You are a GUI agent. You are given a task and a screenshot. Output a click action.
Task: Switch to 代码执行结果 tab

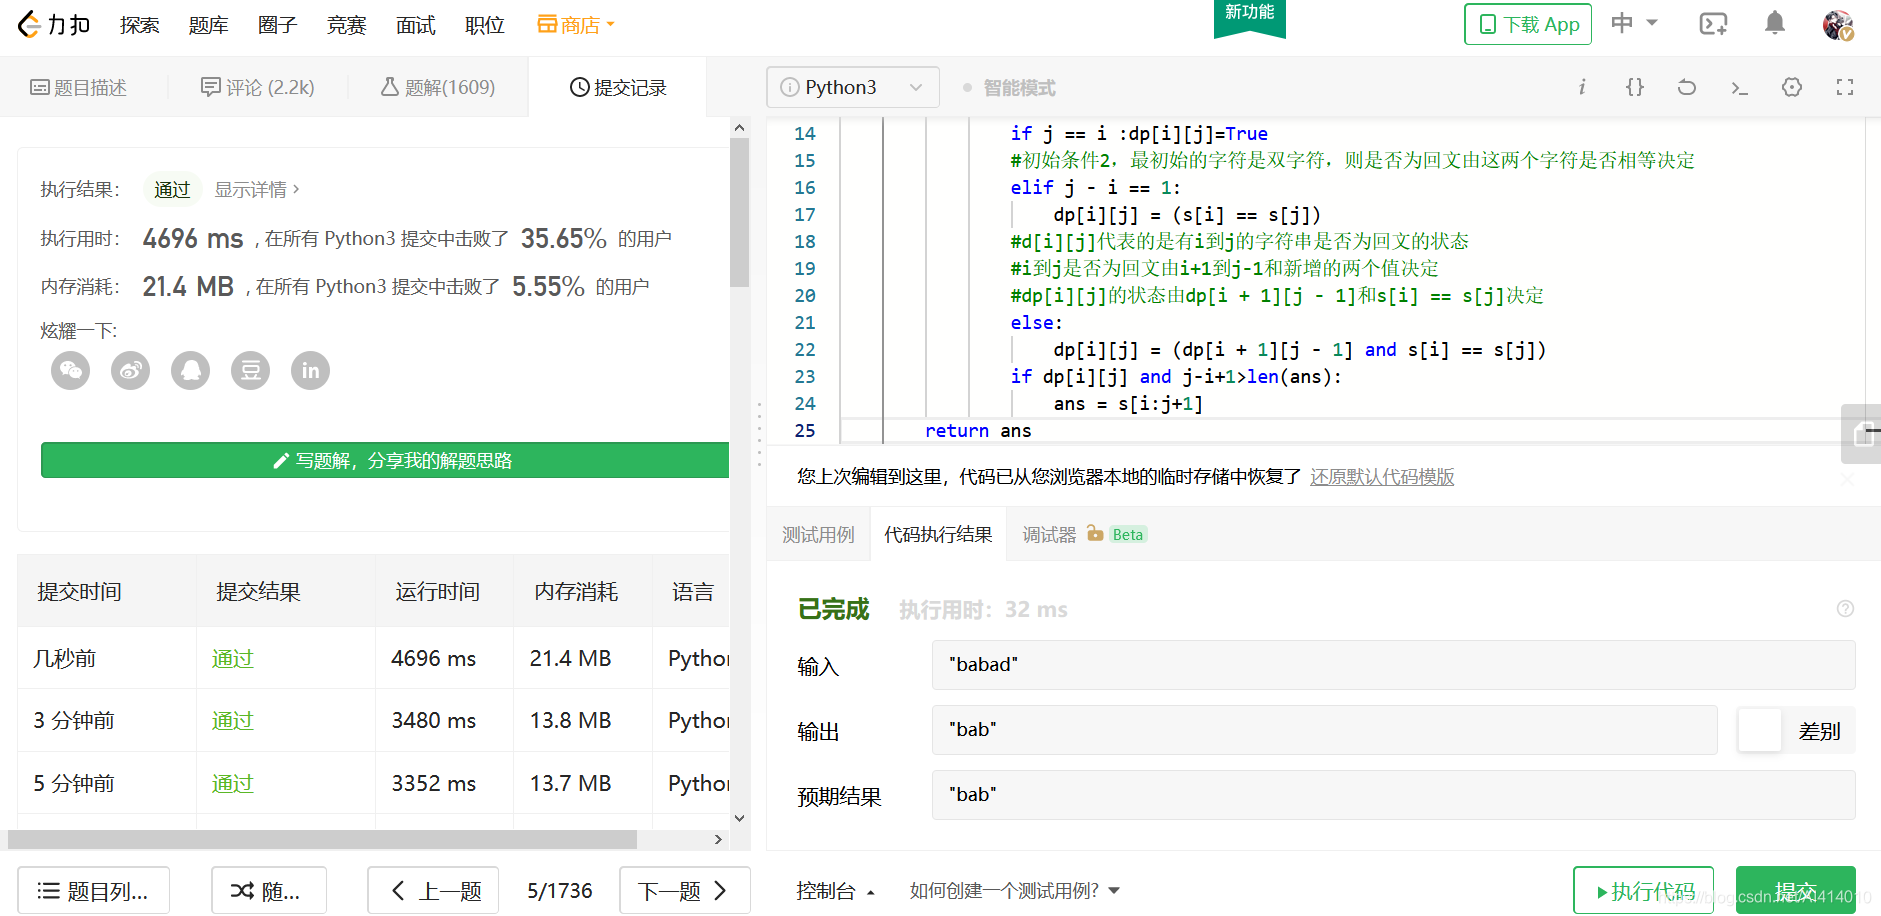(938, 535)
